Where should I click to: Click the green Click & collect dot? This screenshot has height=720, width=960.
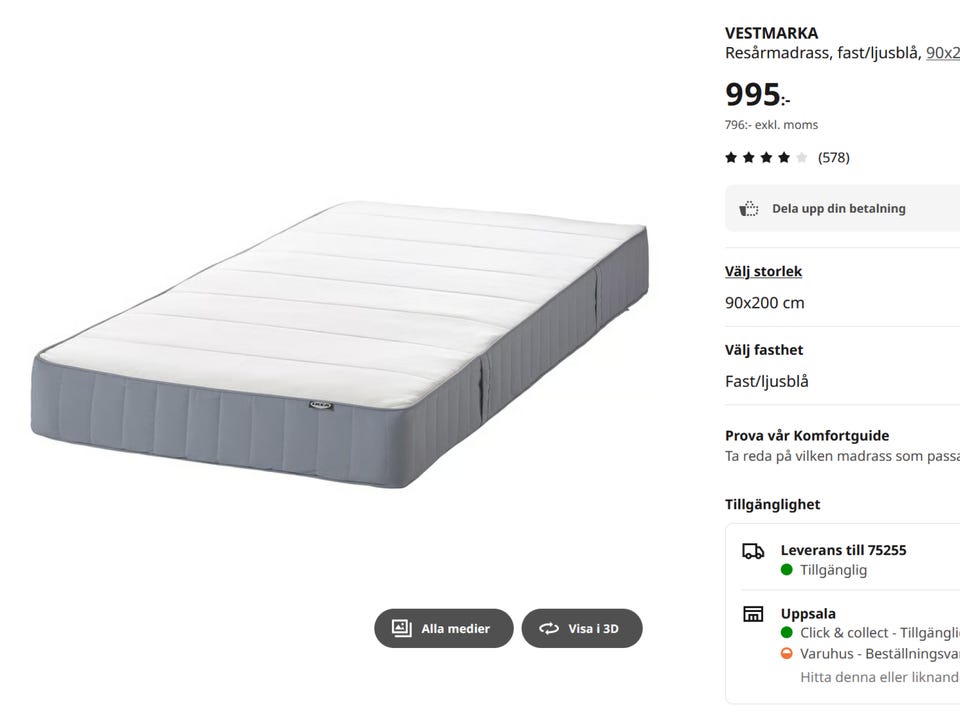click(x=787, y=633)
